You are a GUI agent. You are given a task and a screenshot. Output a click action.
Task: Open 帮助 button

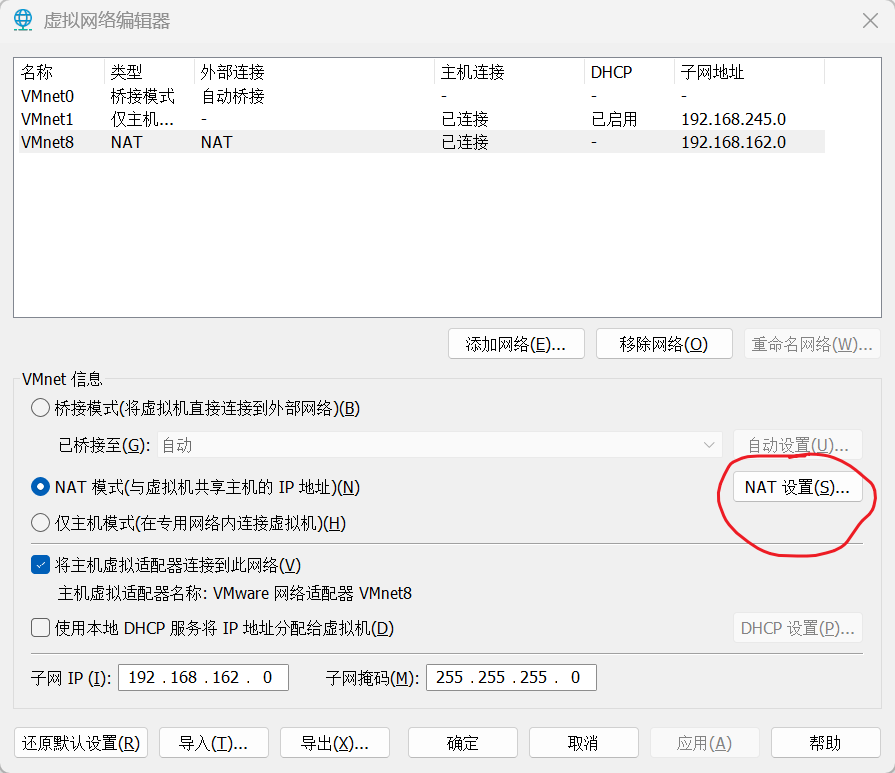[x=825, y=743]
